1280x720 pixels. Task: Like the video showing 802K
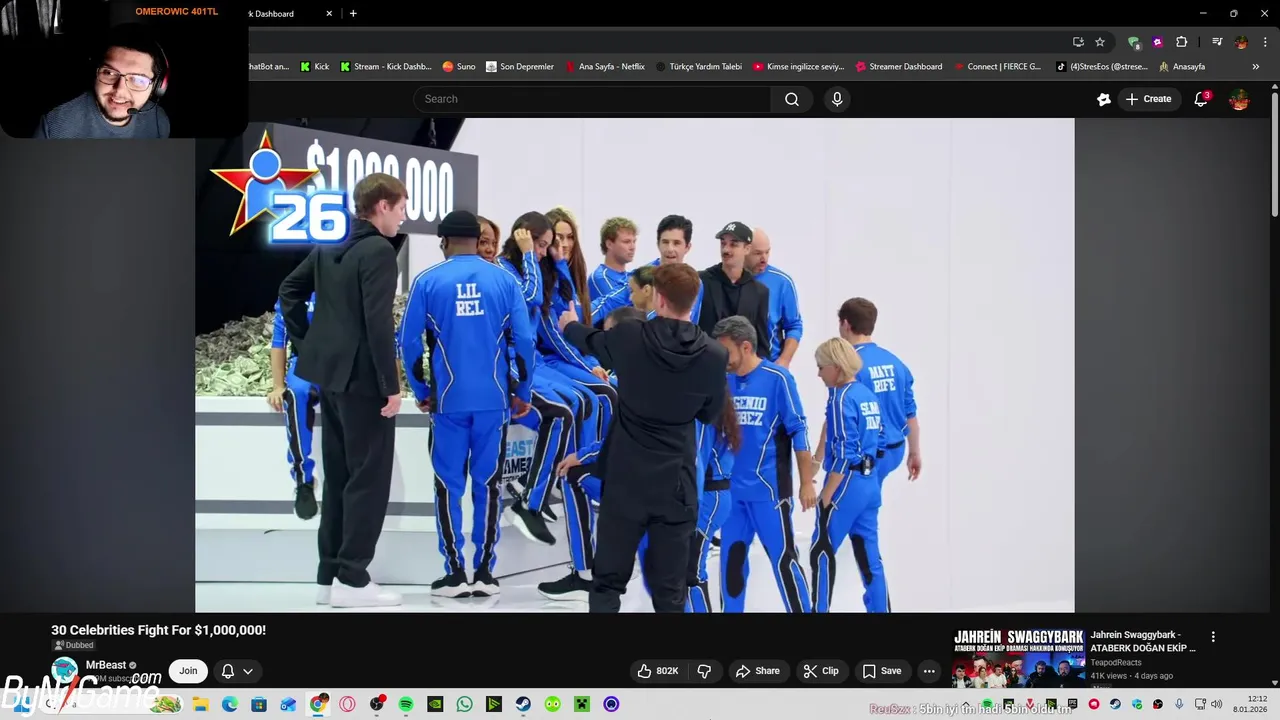click(x=658, y=671)
